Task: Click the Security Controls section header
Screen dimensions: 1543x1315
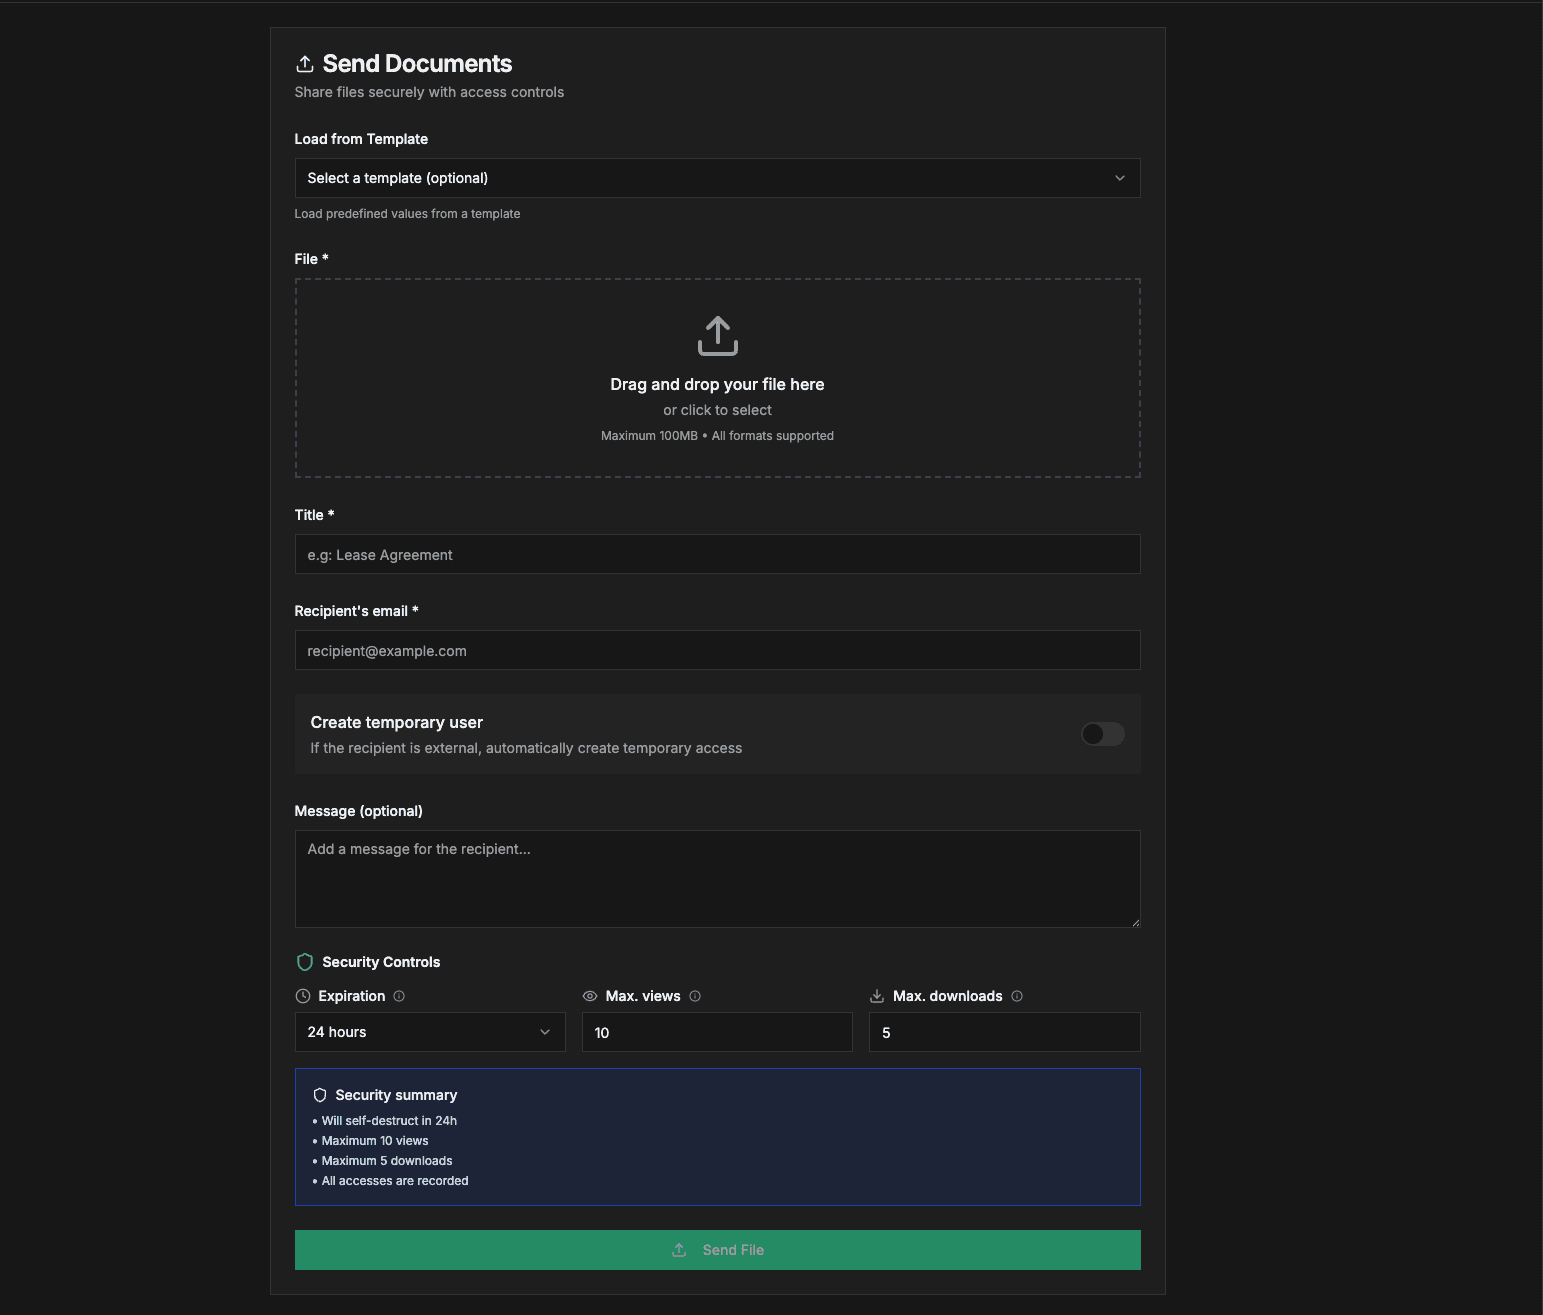Action: [380, 961]
